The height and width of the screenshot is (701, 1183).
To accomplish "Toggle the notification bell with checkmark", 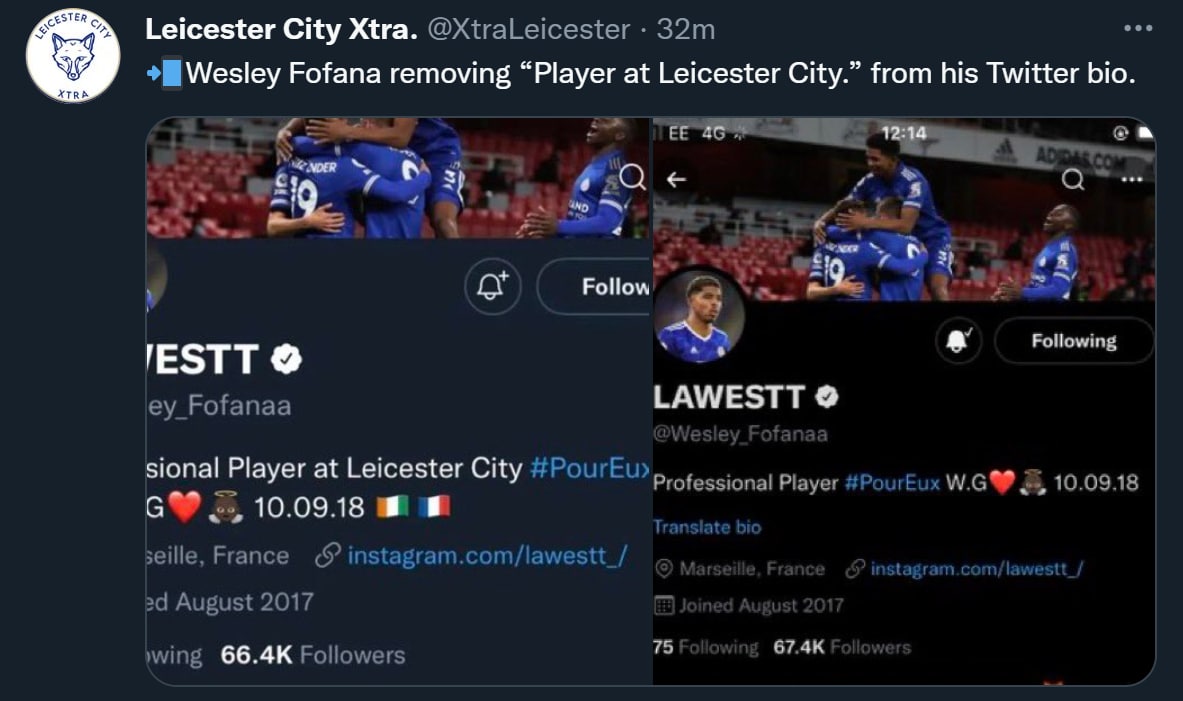I will tap(959, 341).
